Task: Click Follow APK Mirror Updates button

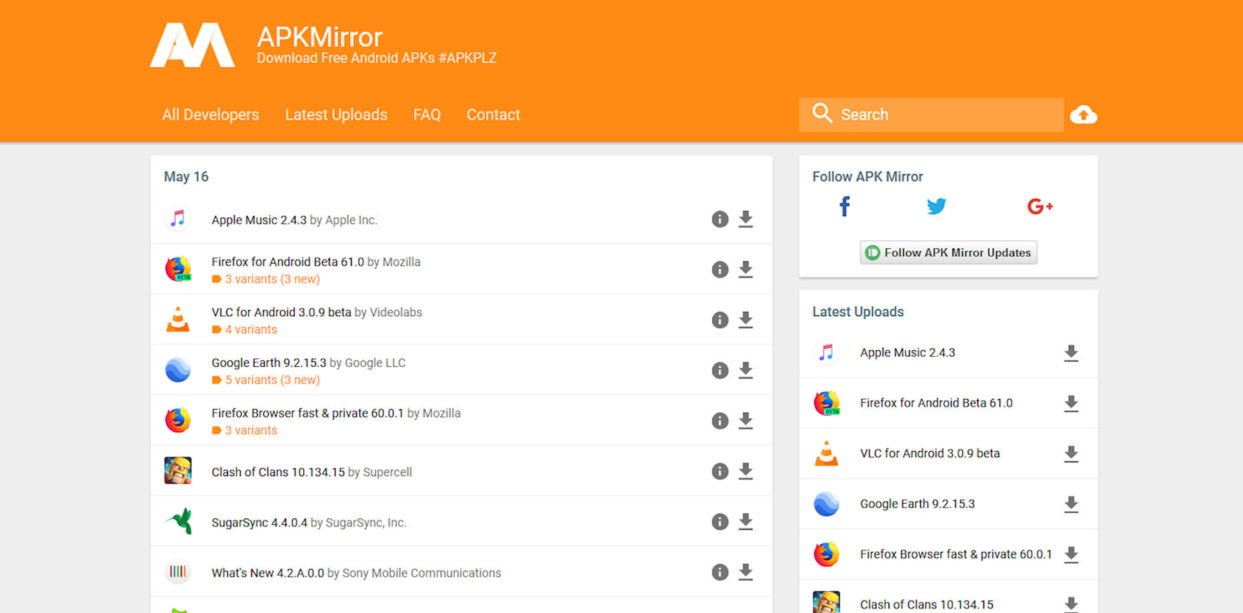Action: point(948,253)
